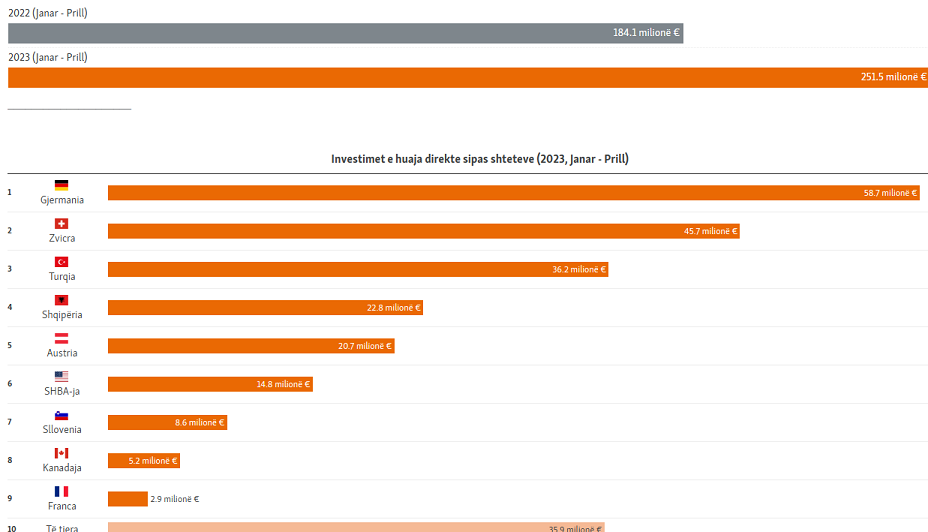Viewport: 928px width, 532px height.
Task: Select the 2022 gray bar of 184.1 milionë €
Action: point(345,33)
